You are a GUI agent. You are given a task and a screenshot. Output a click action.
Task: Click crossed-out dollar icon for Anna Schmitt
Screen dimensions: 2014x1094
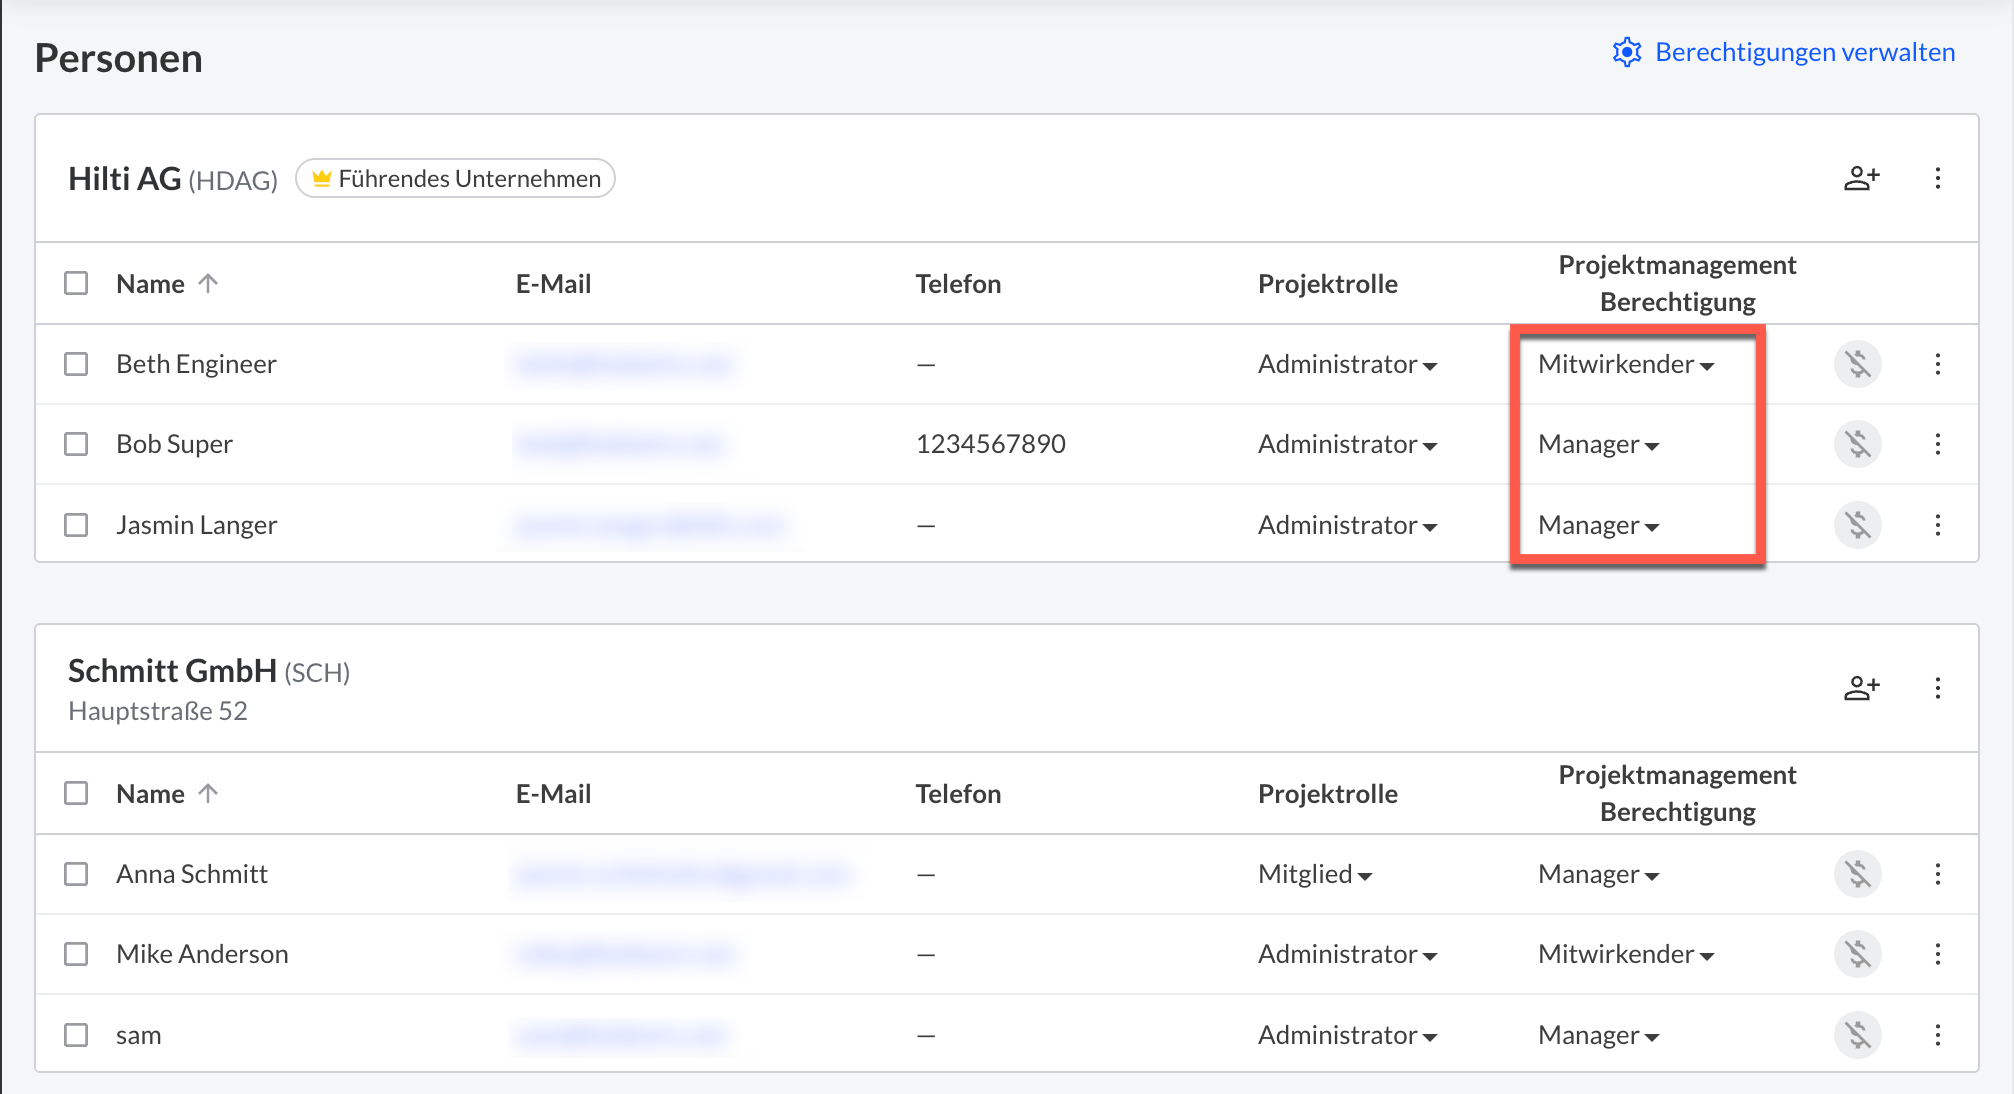pos(1857,874)
